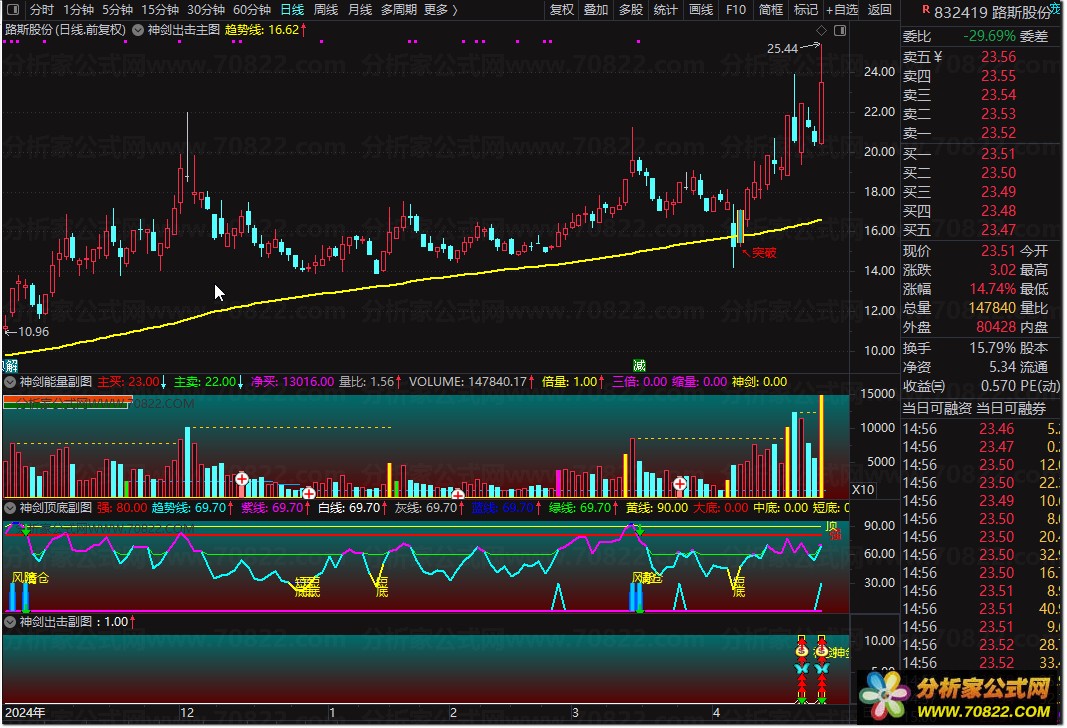Expand the 神剑能量副图 indicator dropdown

pyautogui.click(x=10, y=382)
